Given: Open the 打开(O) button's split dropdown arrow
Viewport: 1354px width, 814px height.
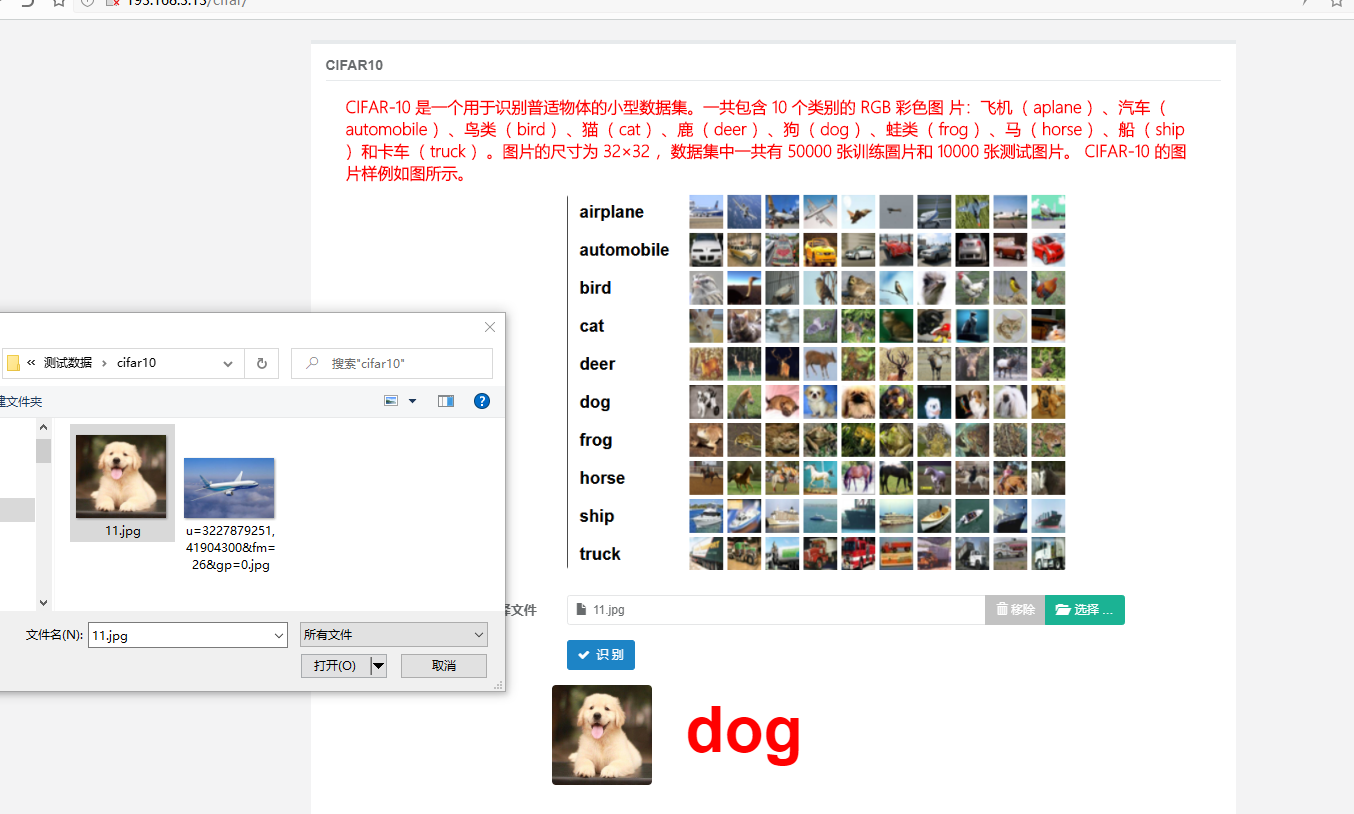Looking at the screenshot, I should point(376,665).
